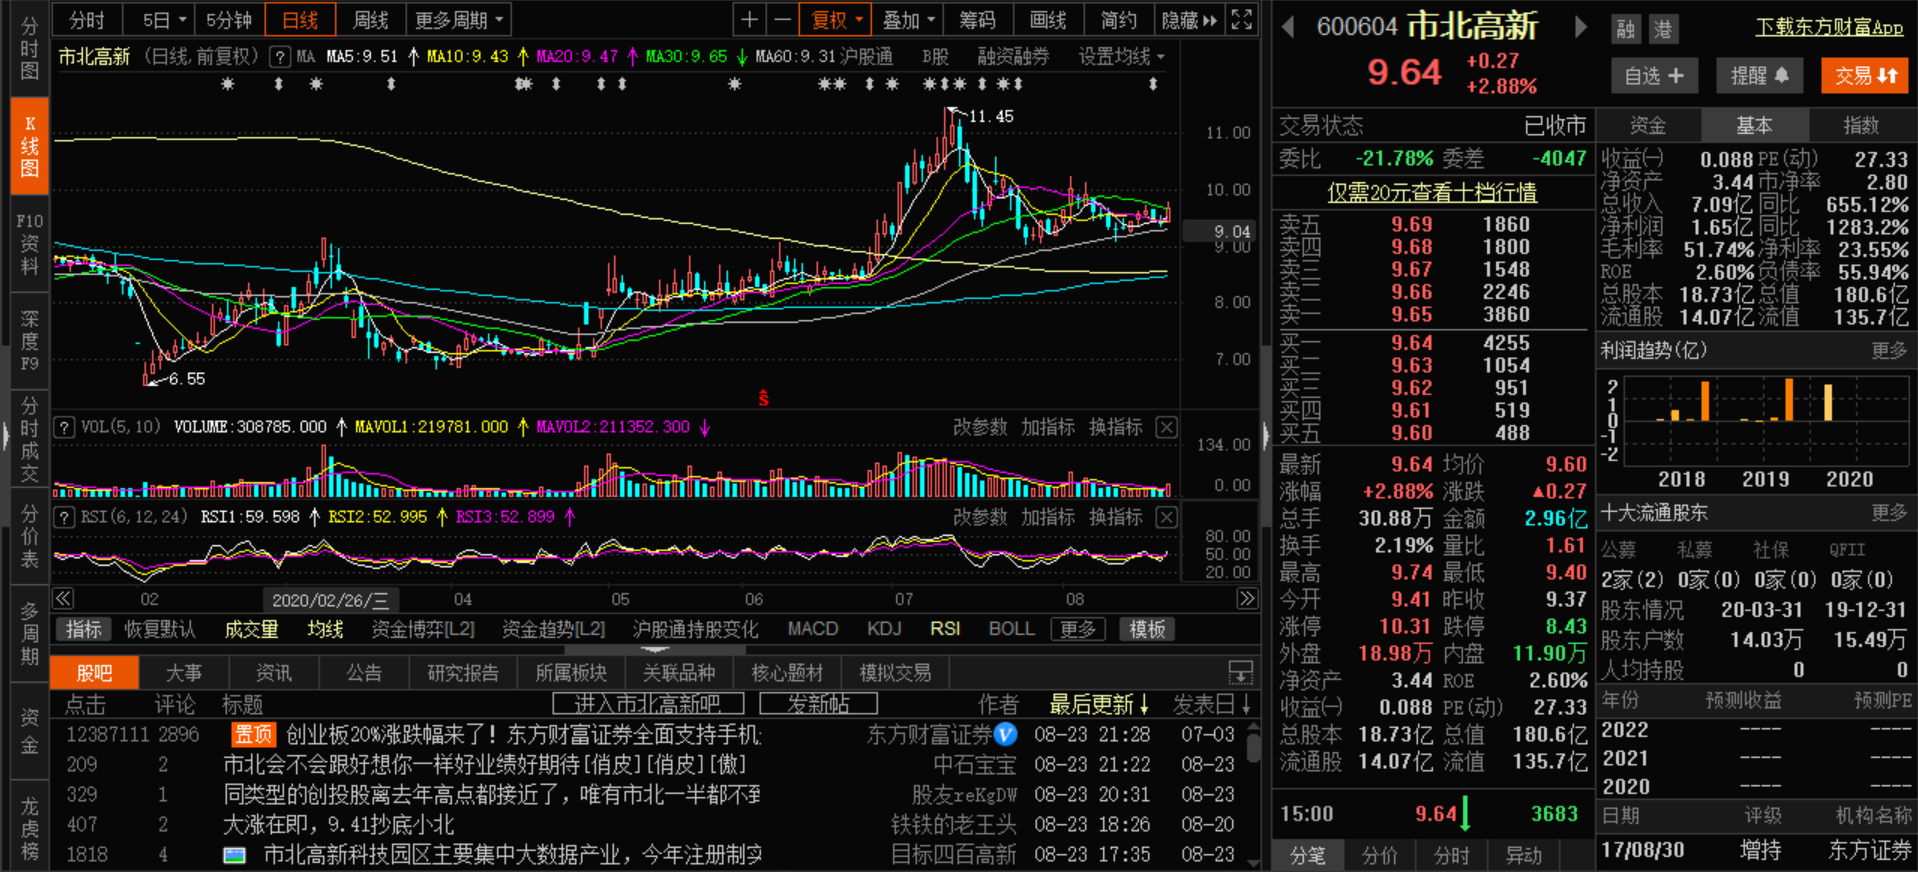Click the 港 Hong Kong connect badge
The height and width of the screenshot is (872, 1918).
coord(1662,29)
